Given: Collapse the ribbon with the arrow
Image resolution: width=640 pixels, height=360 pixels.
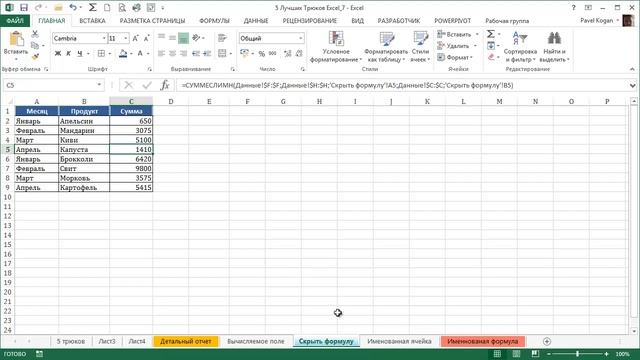Looking at the screenshot, I should pos(632,69).
